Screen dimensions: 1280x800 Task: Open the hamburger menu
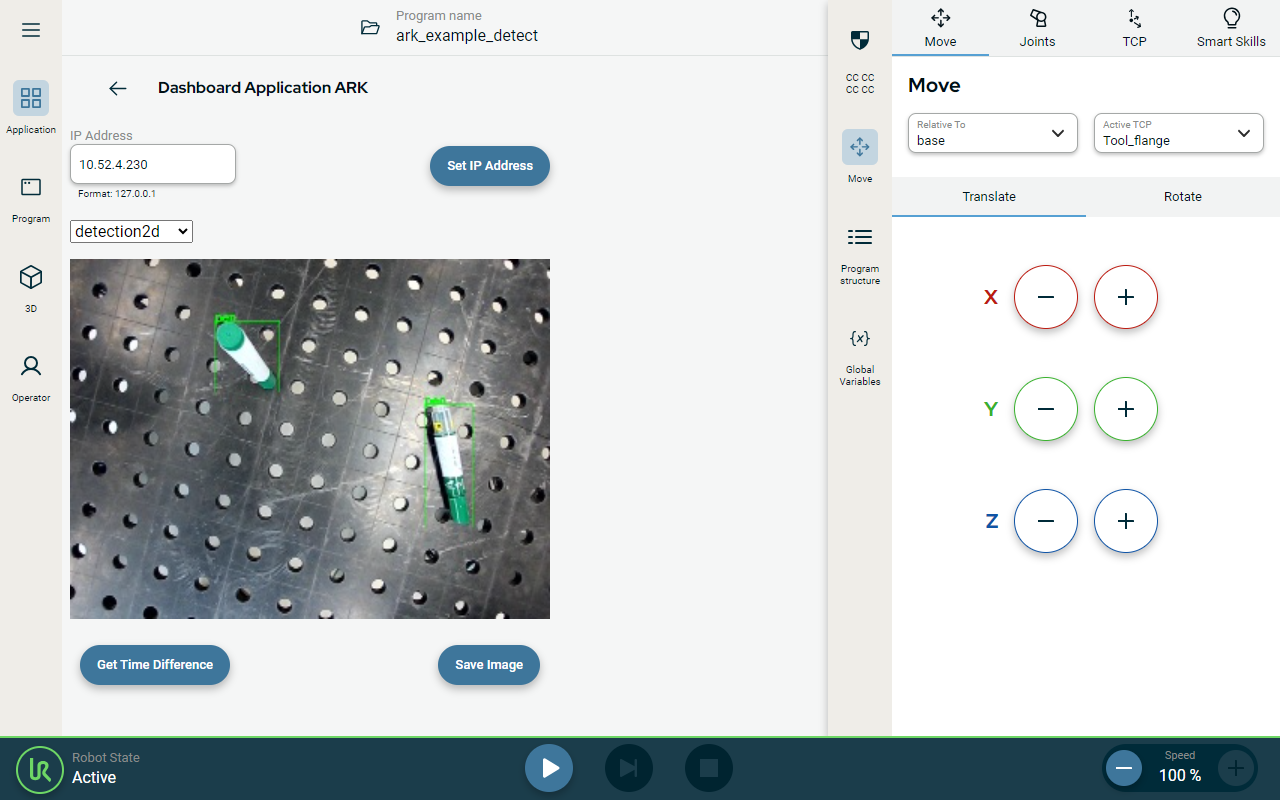[x=31, y=30]
